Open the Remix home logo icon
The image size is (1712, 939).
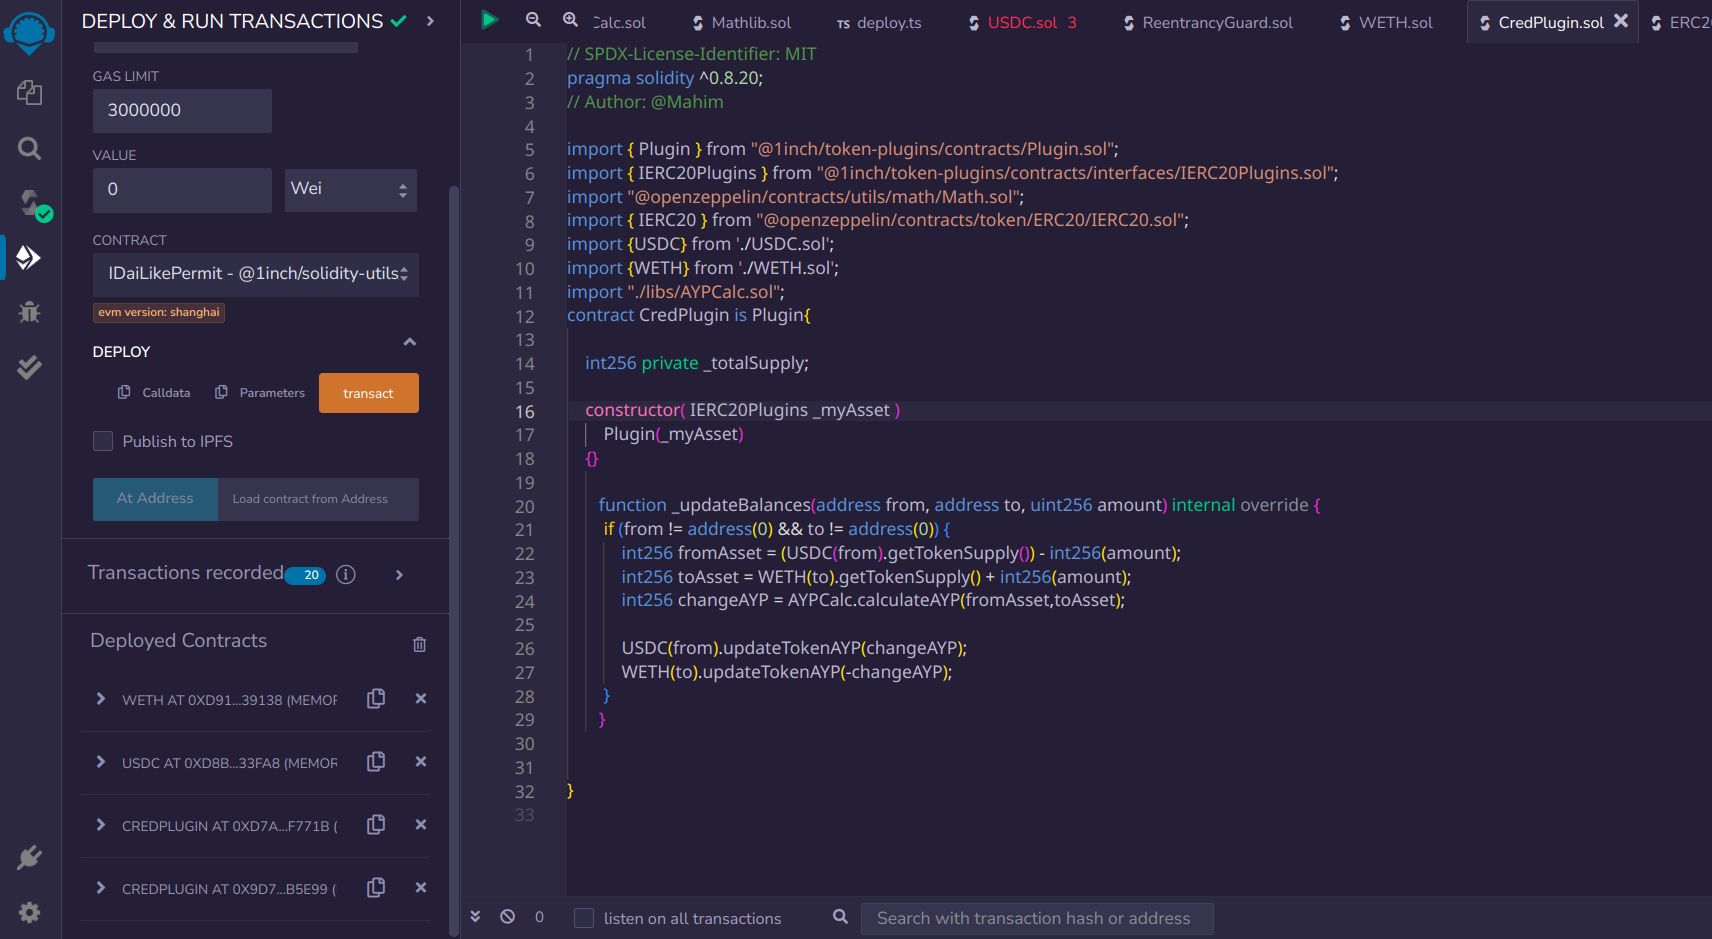click(x=29, y=31)
